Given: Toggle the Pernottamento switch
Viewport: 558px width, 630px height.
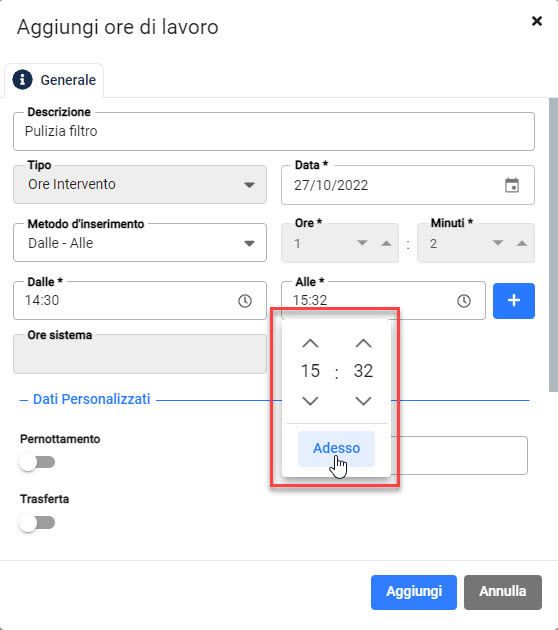Looking at the screenshot, I should [37, 462].
